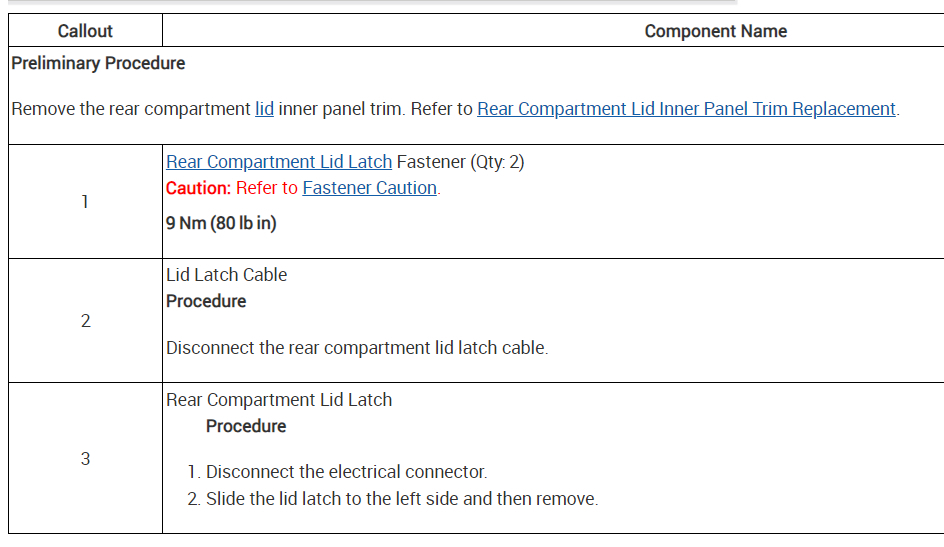Click the indented Procedure heading in callout 3
Viewport: 944px width, 547px height.
point(246,426)
